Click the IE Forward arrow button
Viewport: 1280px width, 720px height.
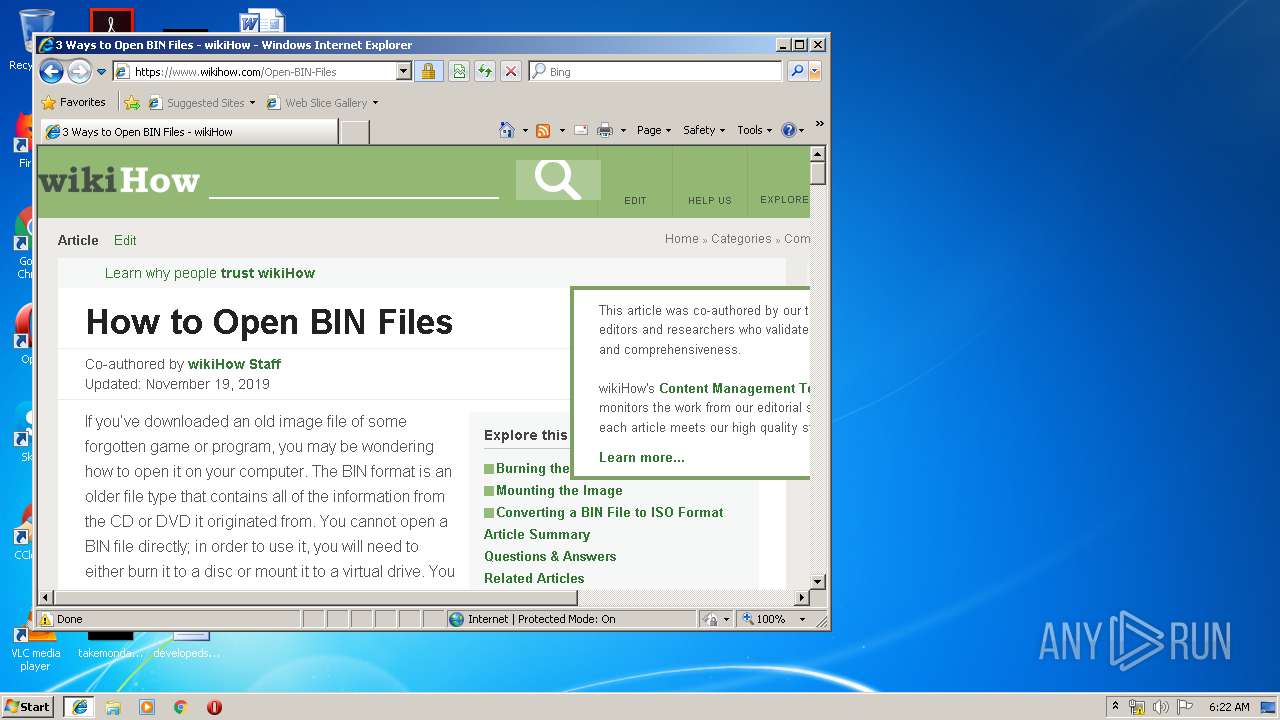tap(79, 71)
